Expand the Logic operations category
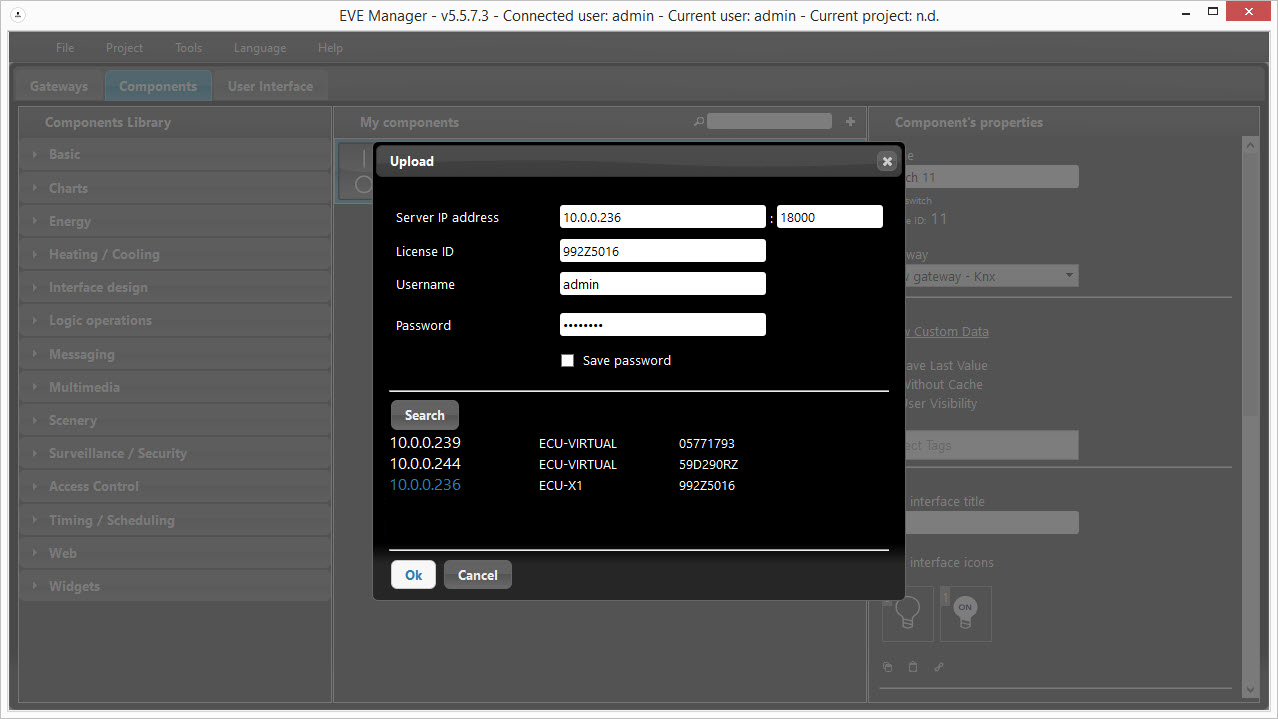 (x=174, y=320)
